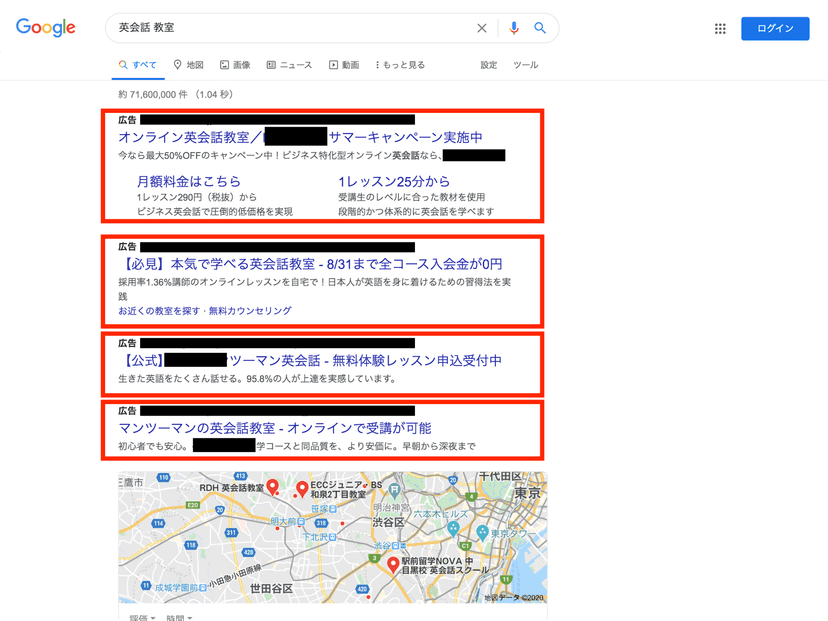Click the RDH 英会話教室 map pin

[272, 487]
